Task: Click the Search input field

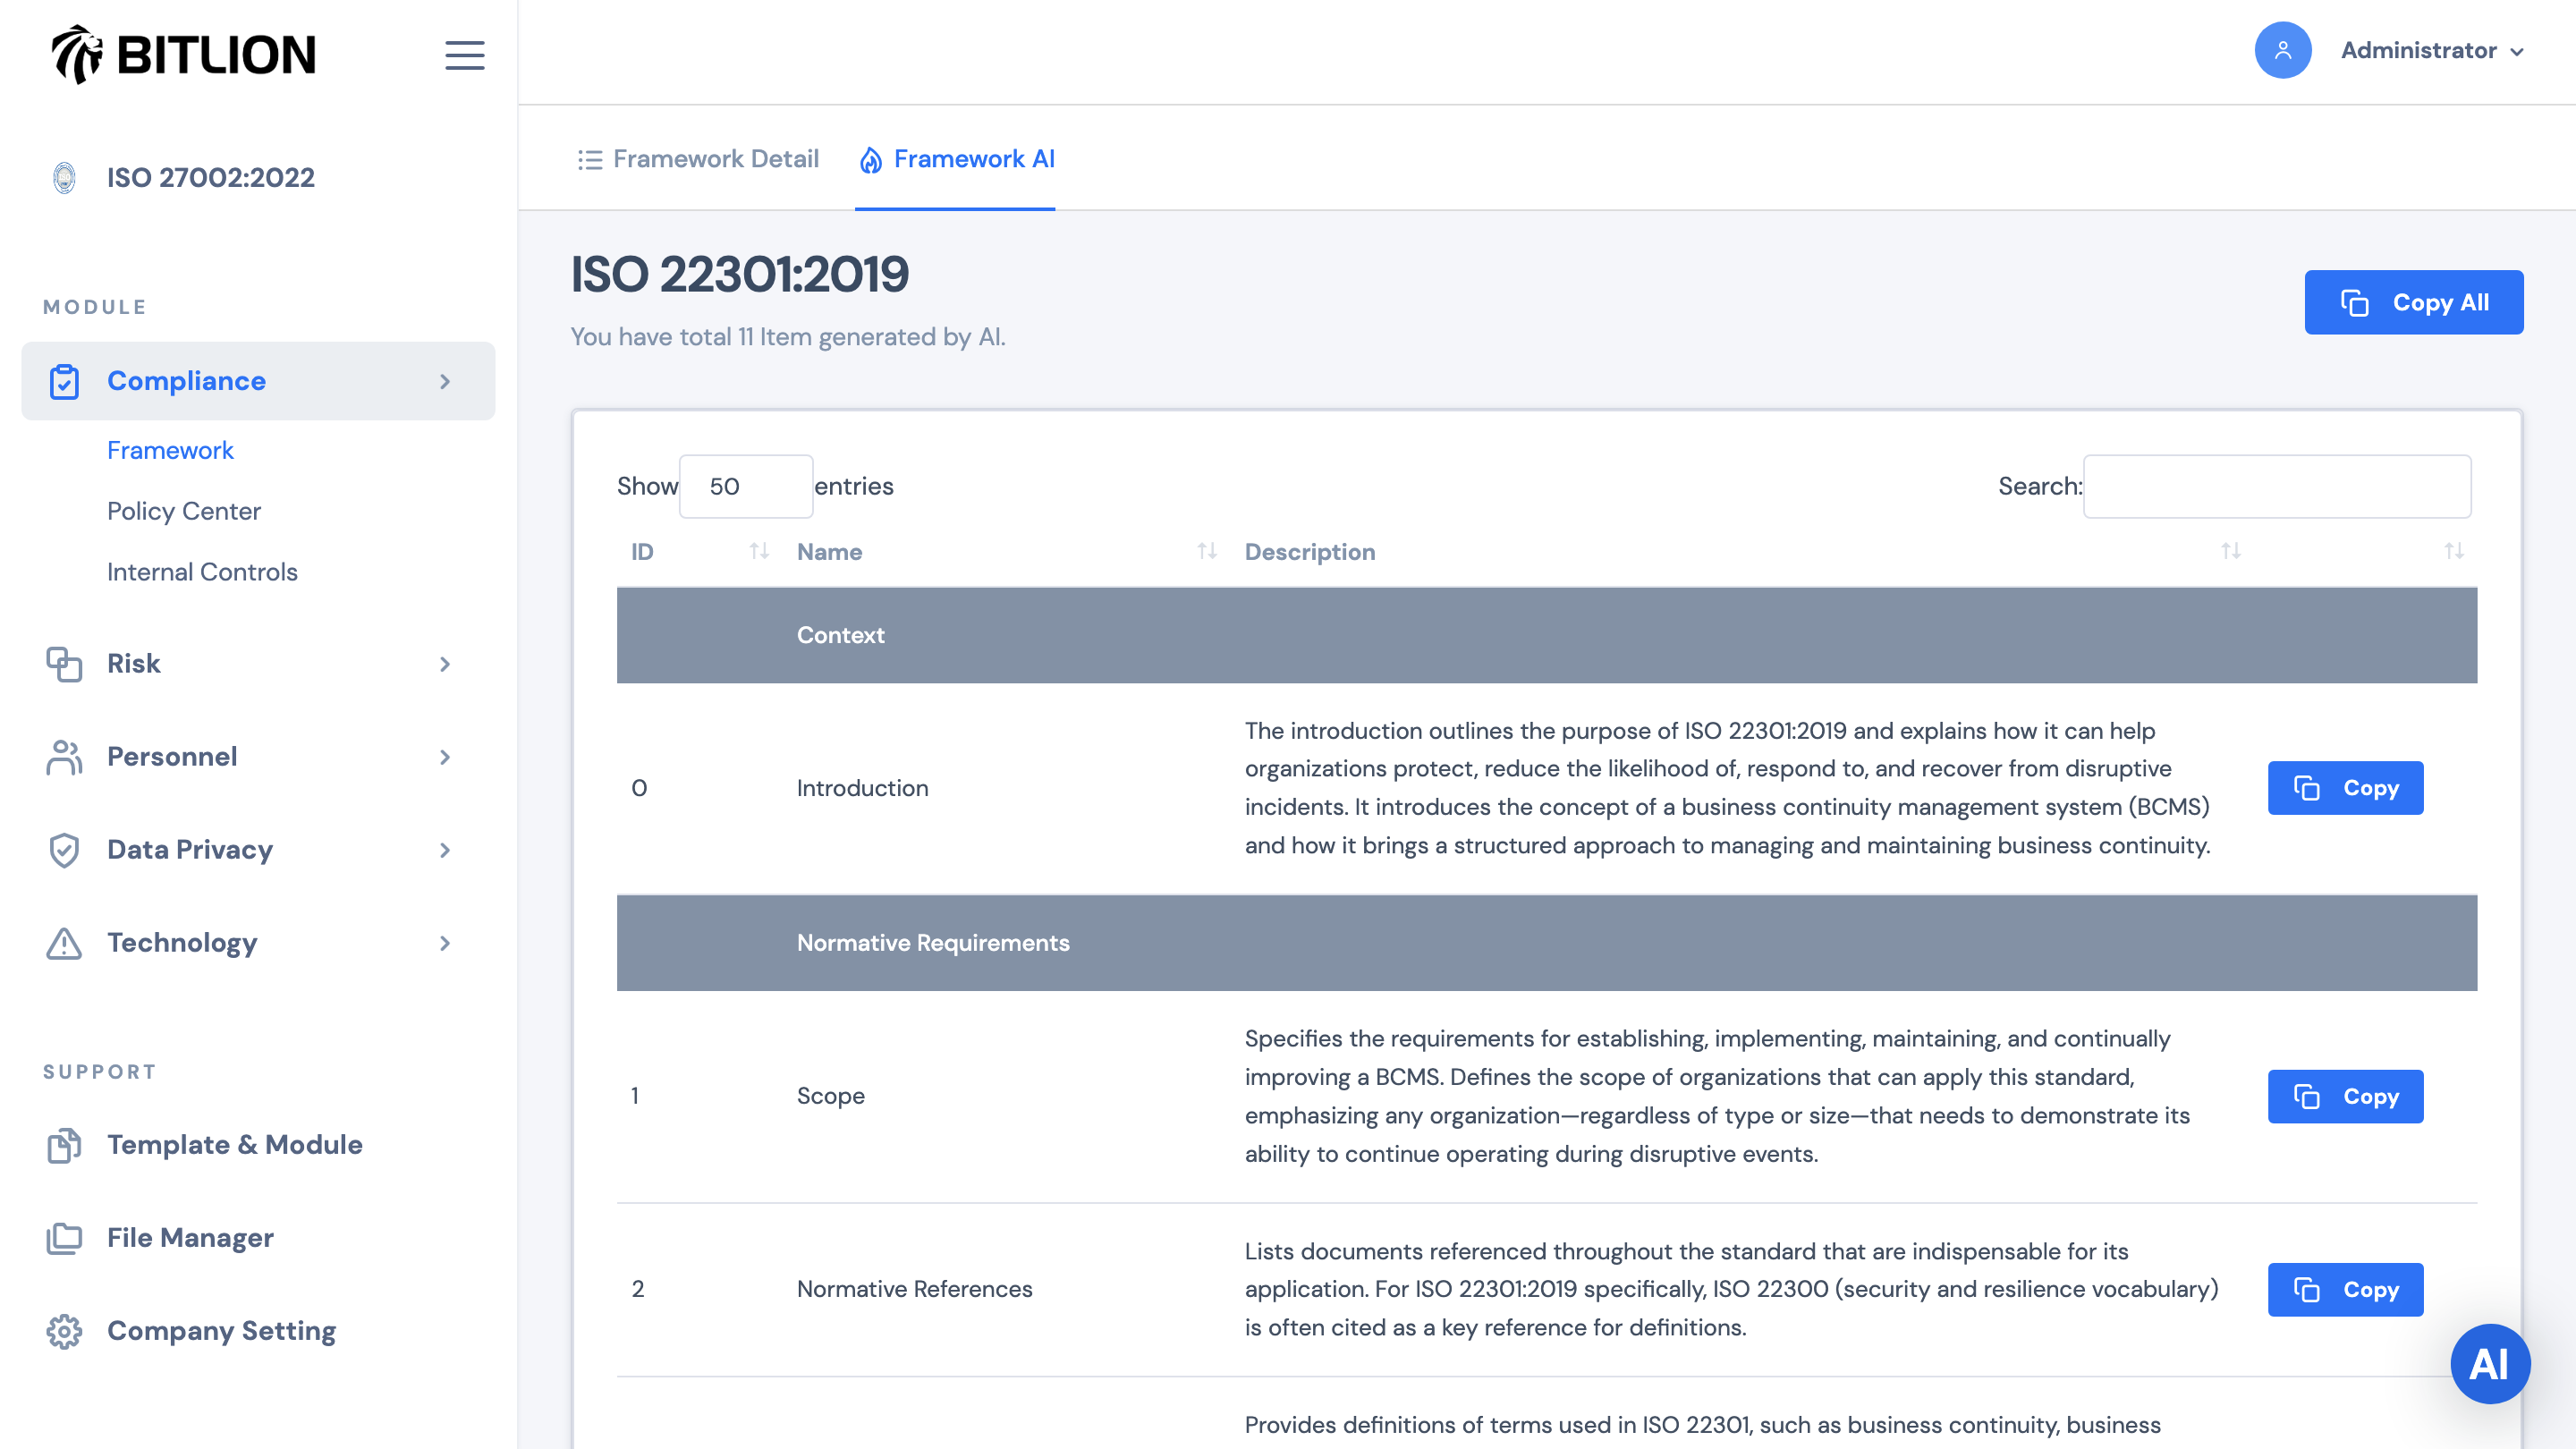Action: click(2277, 486)
